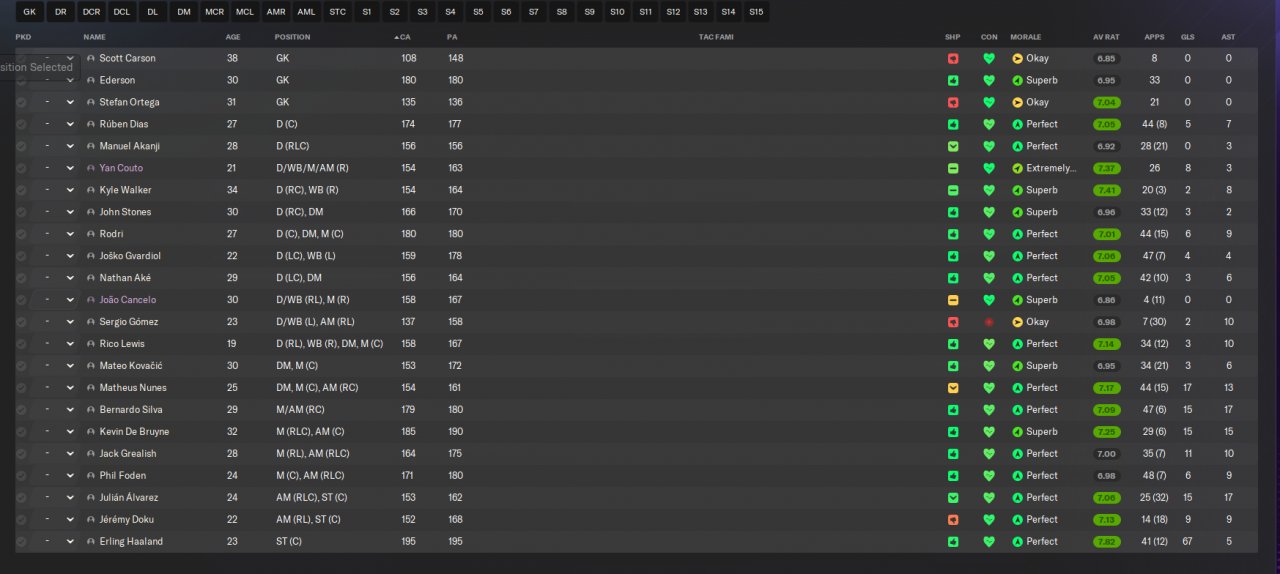Select the S15 substitute slot button
The height and width of the screenshot is (574, 1280).
pyautogui.click(x=756, y=12)
